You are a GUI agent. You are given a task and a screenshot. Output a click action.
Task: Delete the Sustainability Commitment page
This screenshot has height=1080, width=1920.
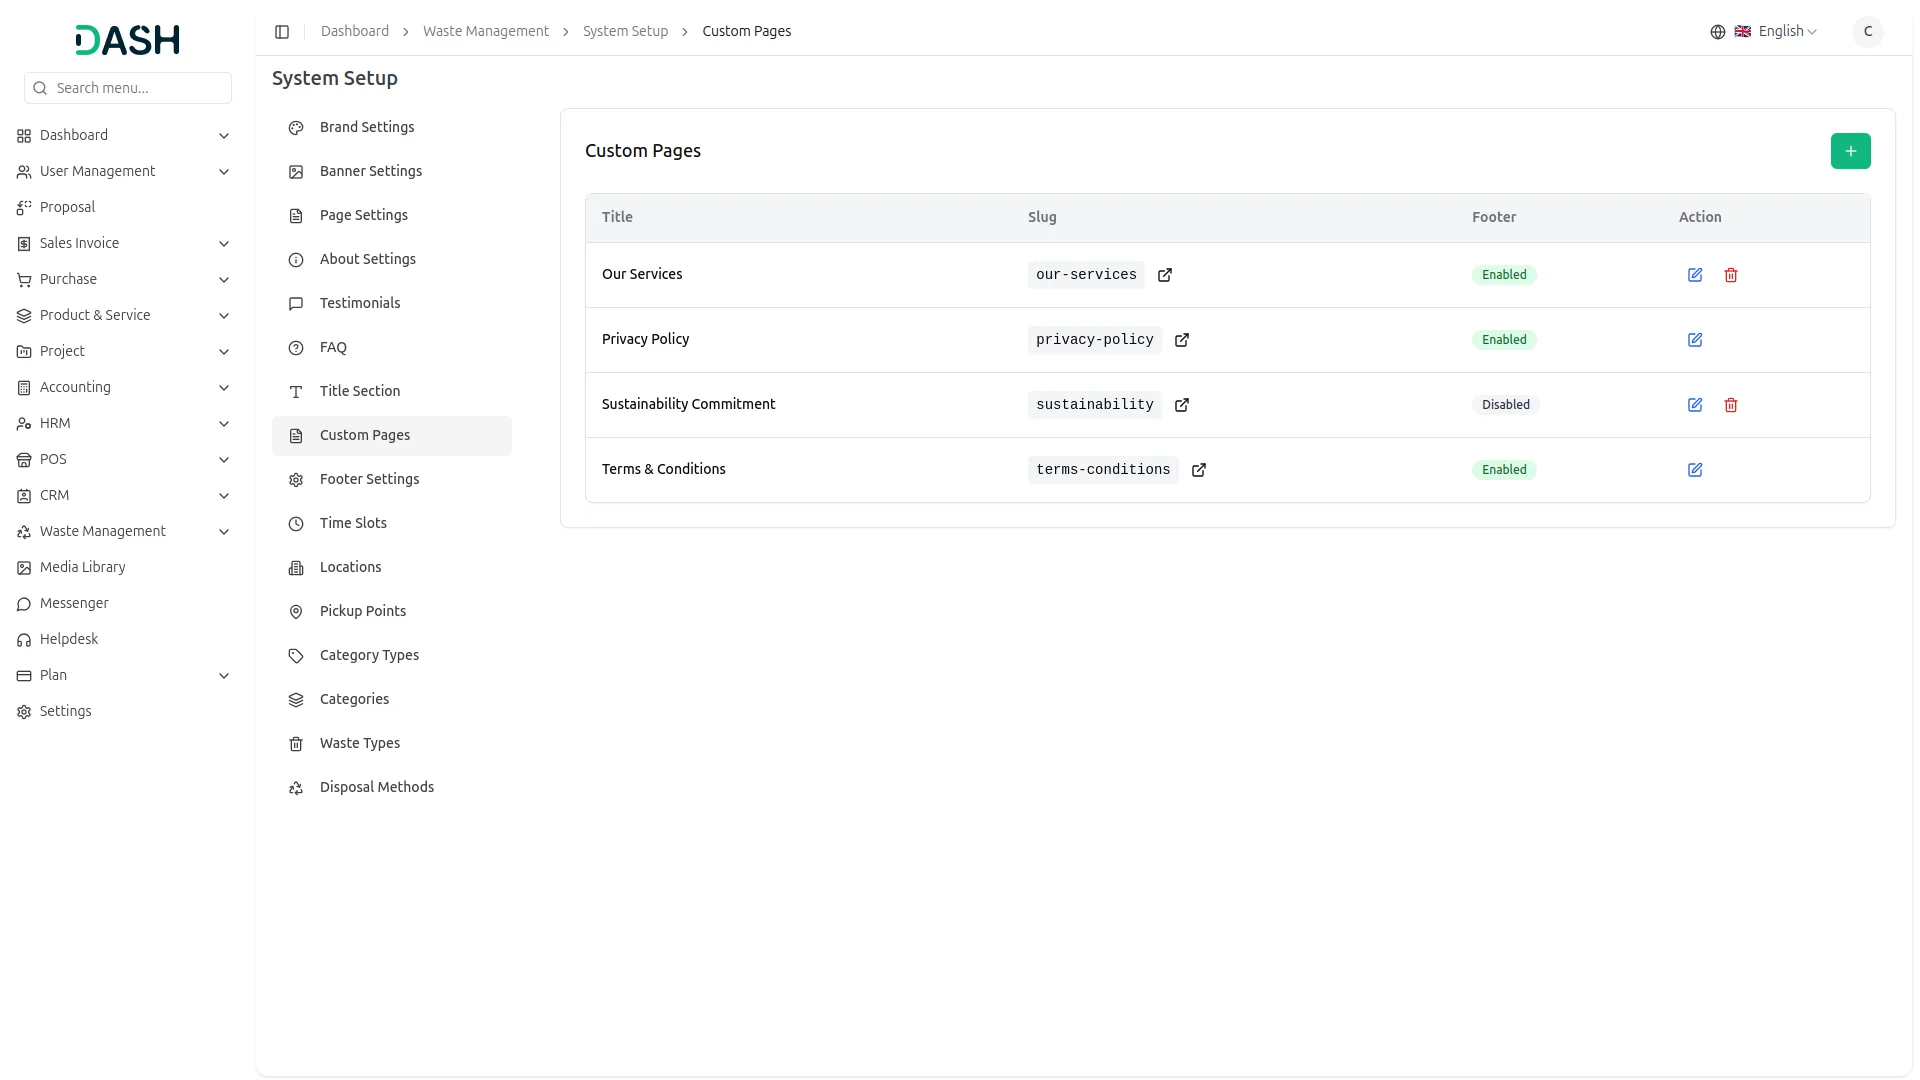(1731, 405)
